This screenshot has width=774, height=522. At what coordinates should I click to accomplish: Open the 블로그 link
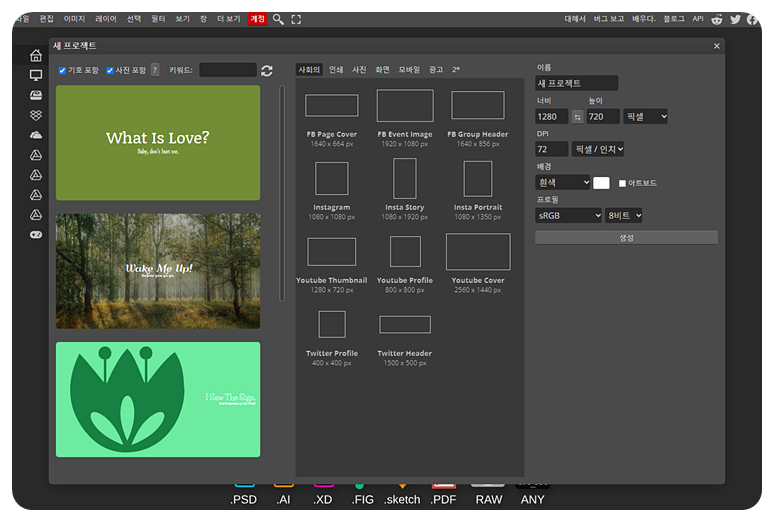(674, 19)
